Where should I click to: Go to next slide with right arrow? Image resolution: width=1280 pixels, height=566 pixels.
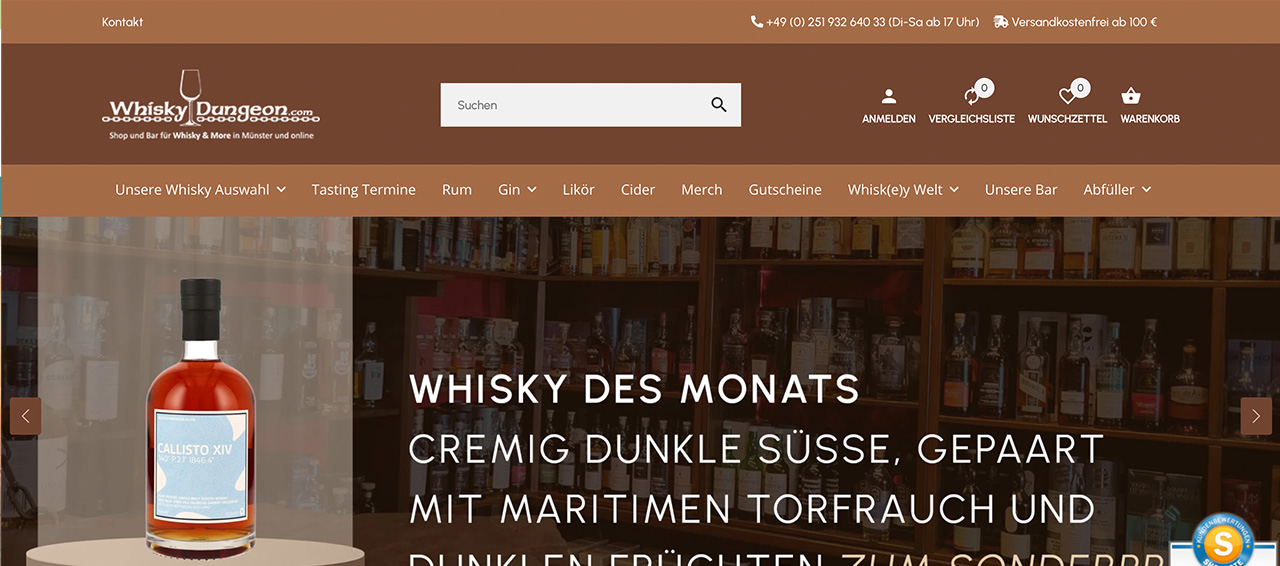[1256, 416]
